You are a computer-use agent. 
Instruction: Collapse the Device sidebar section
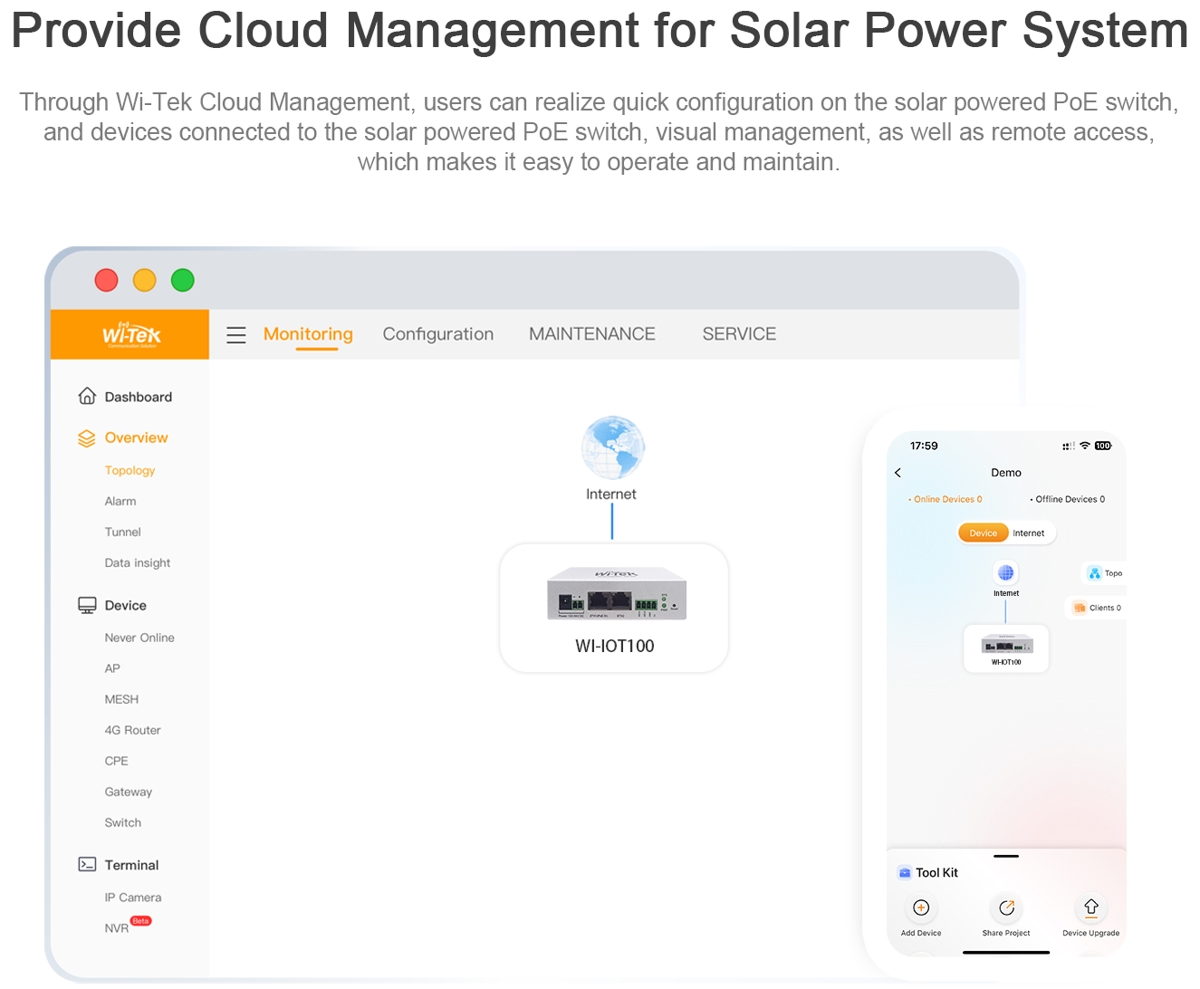coord(125,606)
